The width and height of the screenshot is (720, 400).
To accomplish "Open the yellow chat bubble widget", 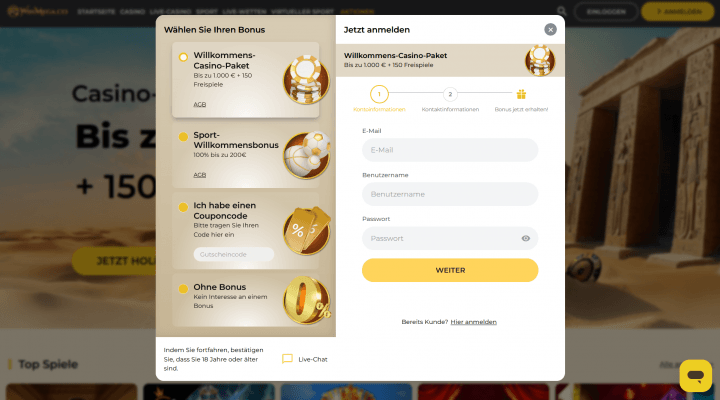I will [696, 376].
